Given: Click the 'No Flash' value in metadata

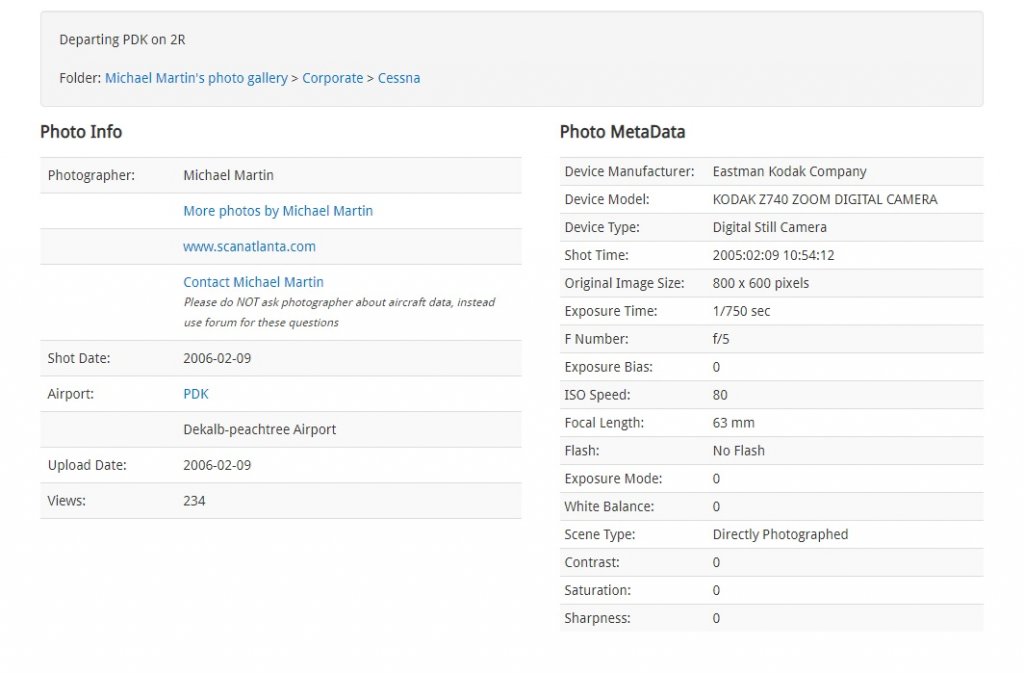Looking at the screenshot, I should click(738, 451).
